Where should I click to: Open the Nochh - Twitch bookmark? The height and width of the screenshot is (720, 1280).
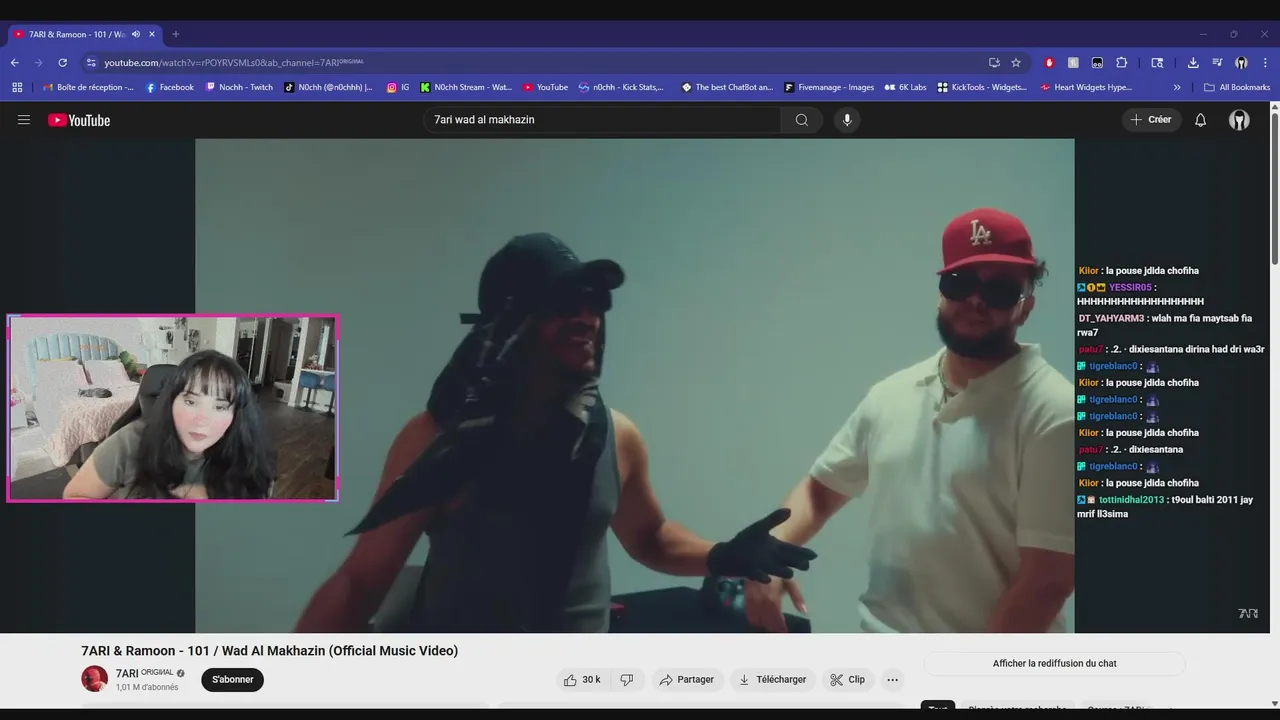pos(239,87)
